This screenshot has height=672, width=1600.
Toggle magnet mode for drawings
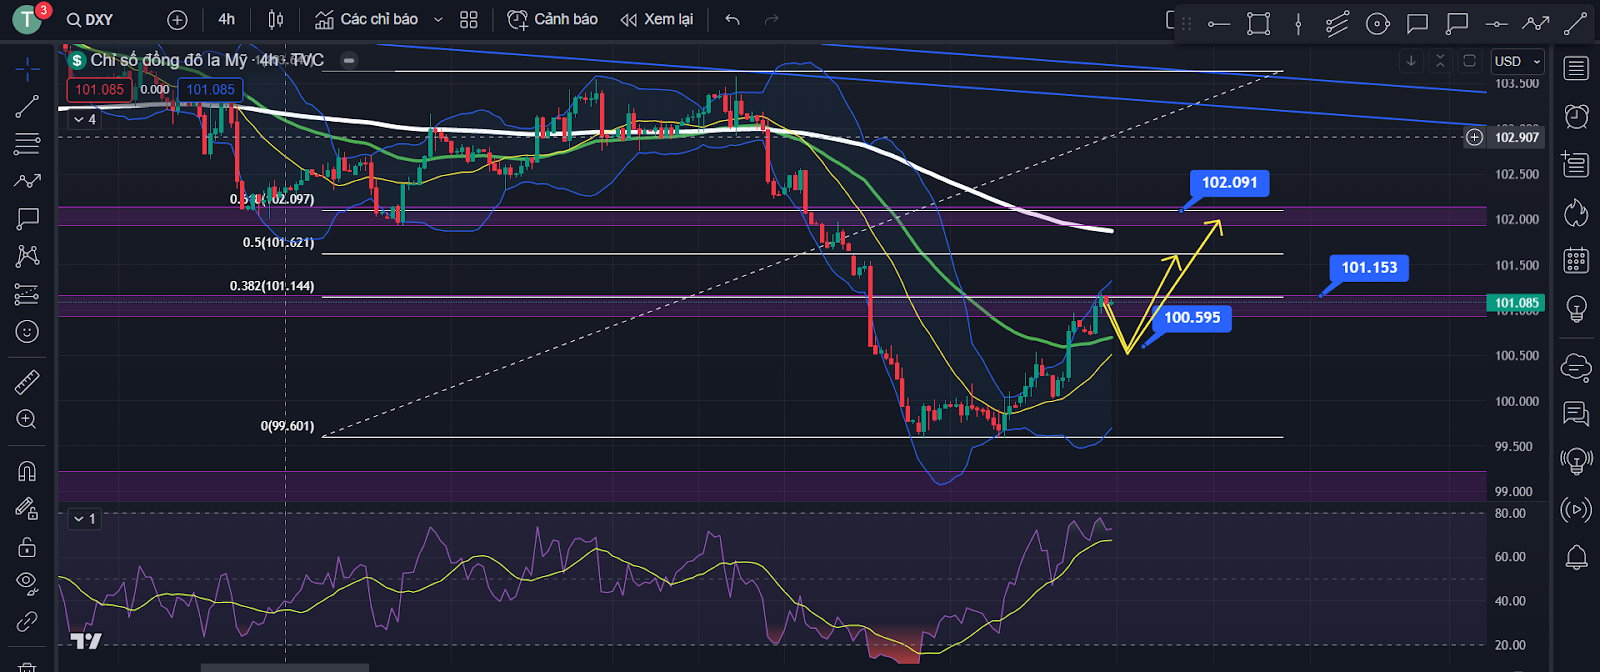pyautogui.click(x=27, y=471)
